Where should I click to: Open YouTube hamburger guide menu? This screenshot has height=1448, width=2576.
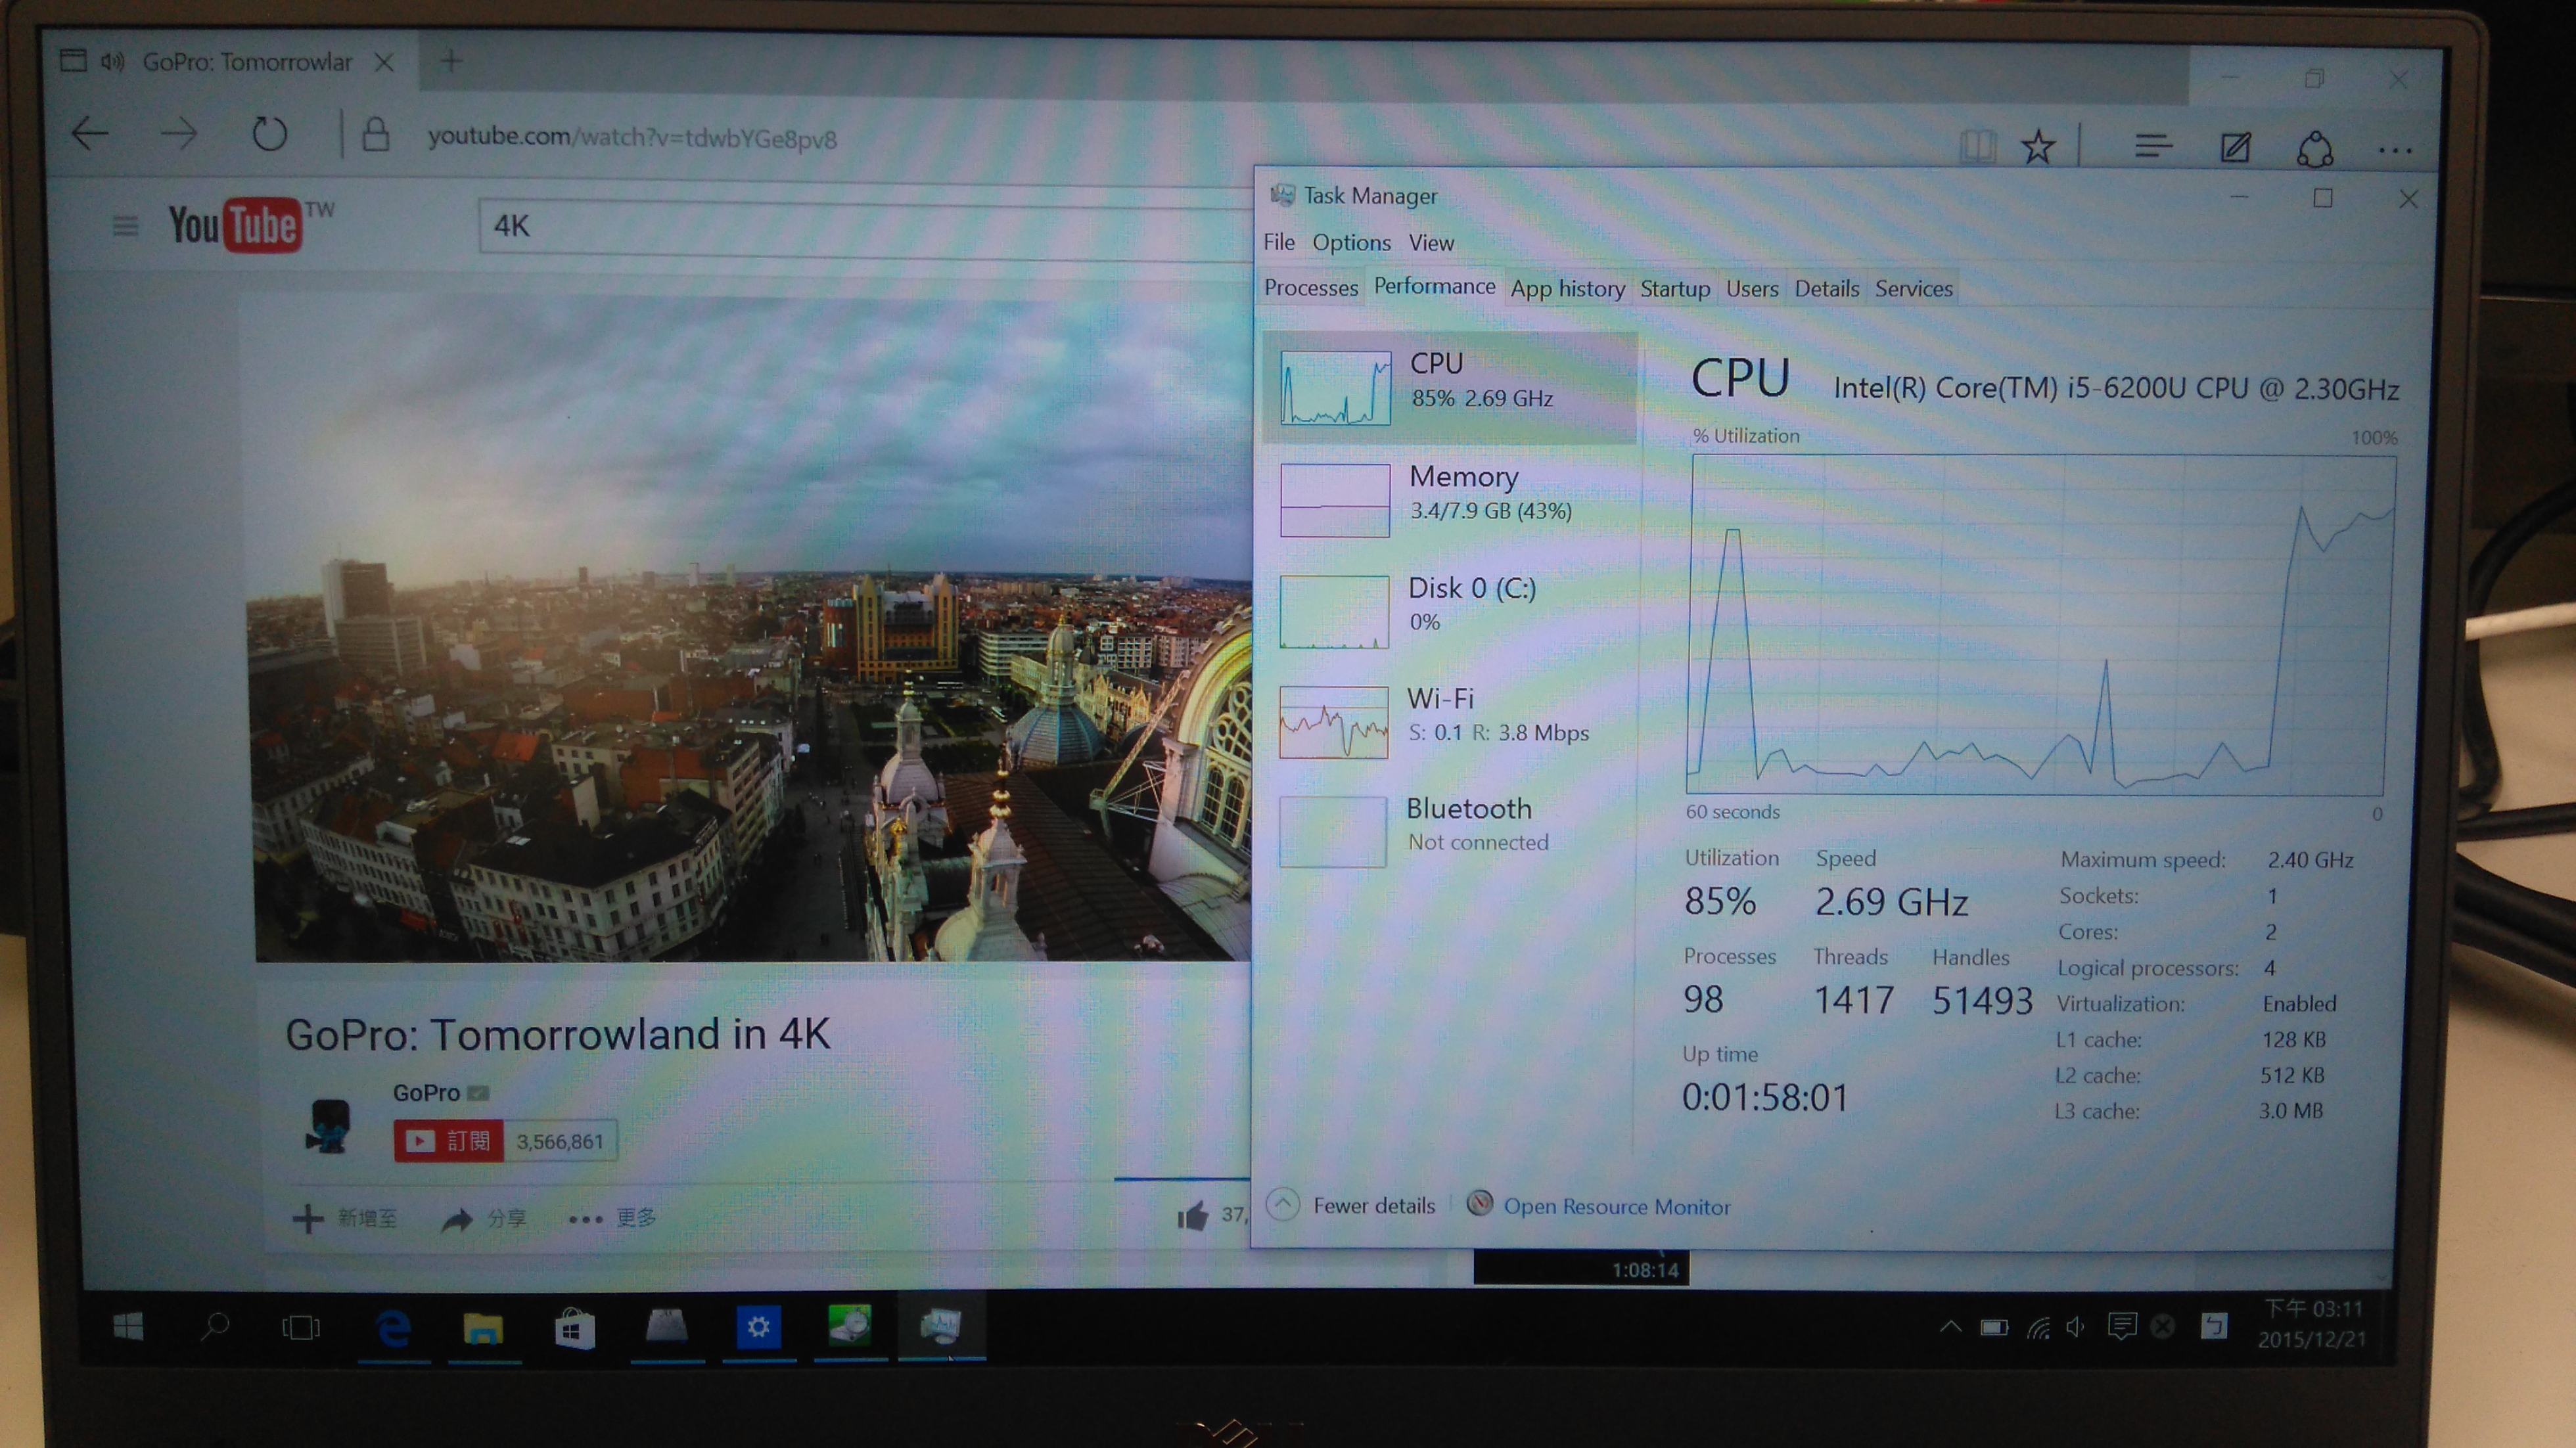[125, 227]
